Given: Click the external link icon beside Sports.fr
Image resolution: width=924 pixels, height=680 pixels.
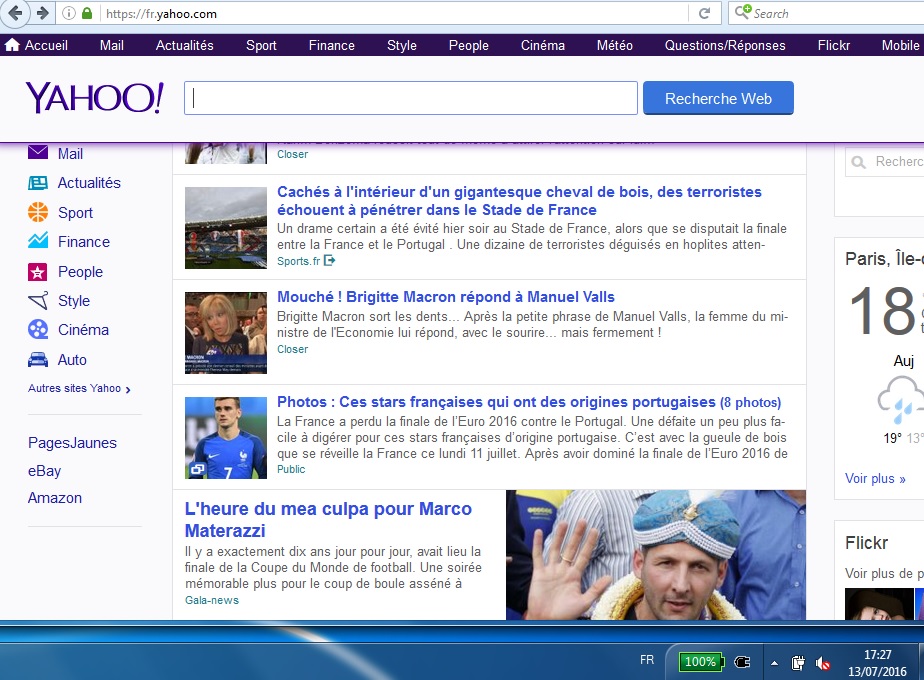Looking at the screenshot, I should (329, 260).
